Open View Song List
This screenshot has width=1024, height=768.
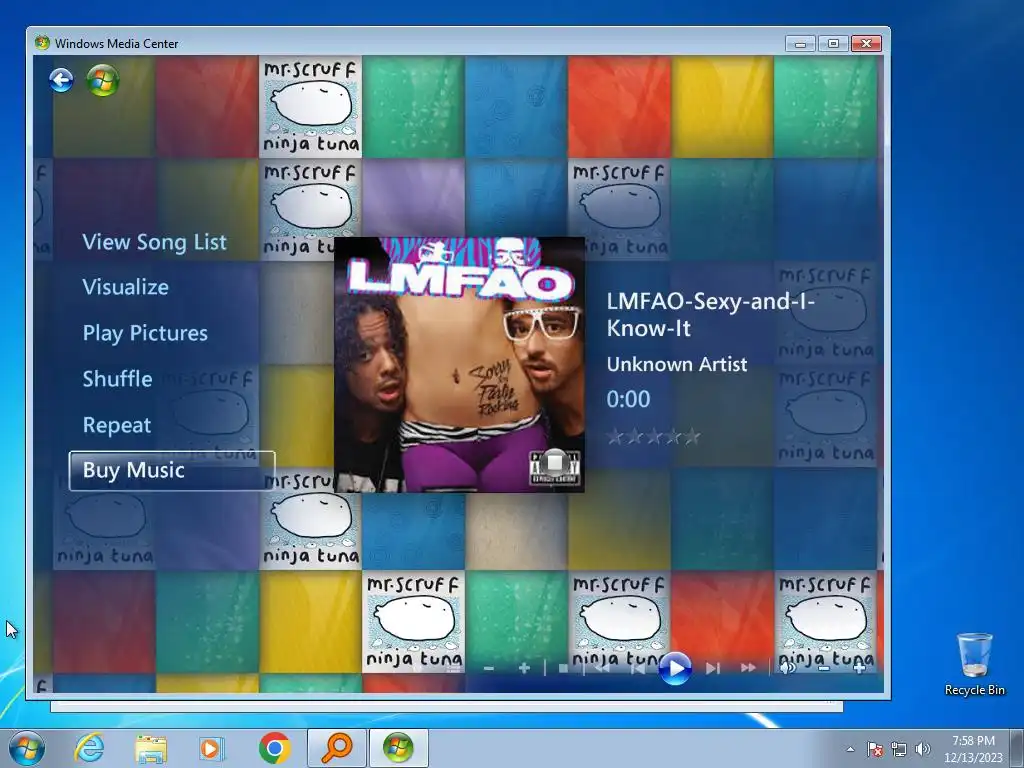(x=154, y=242)
